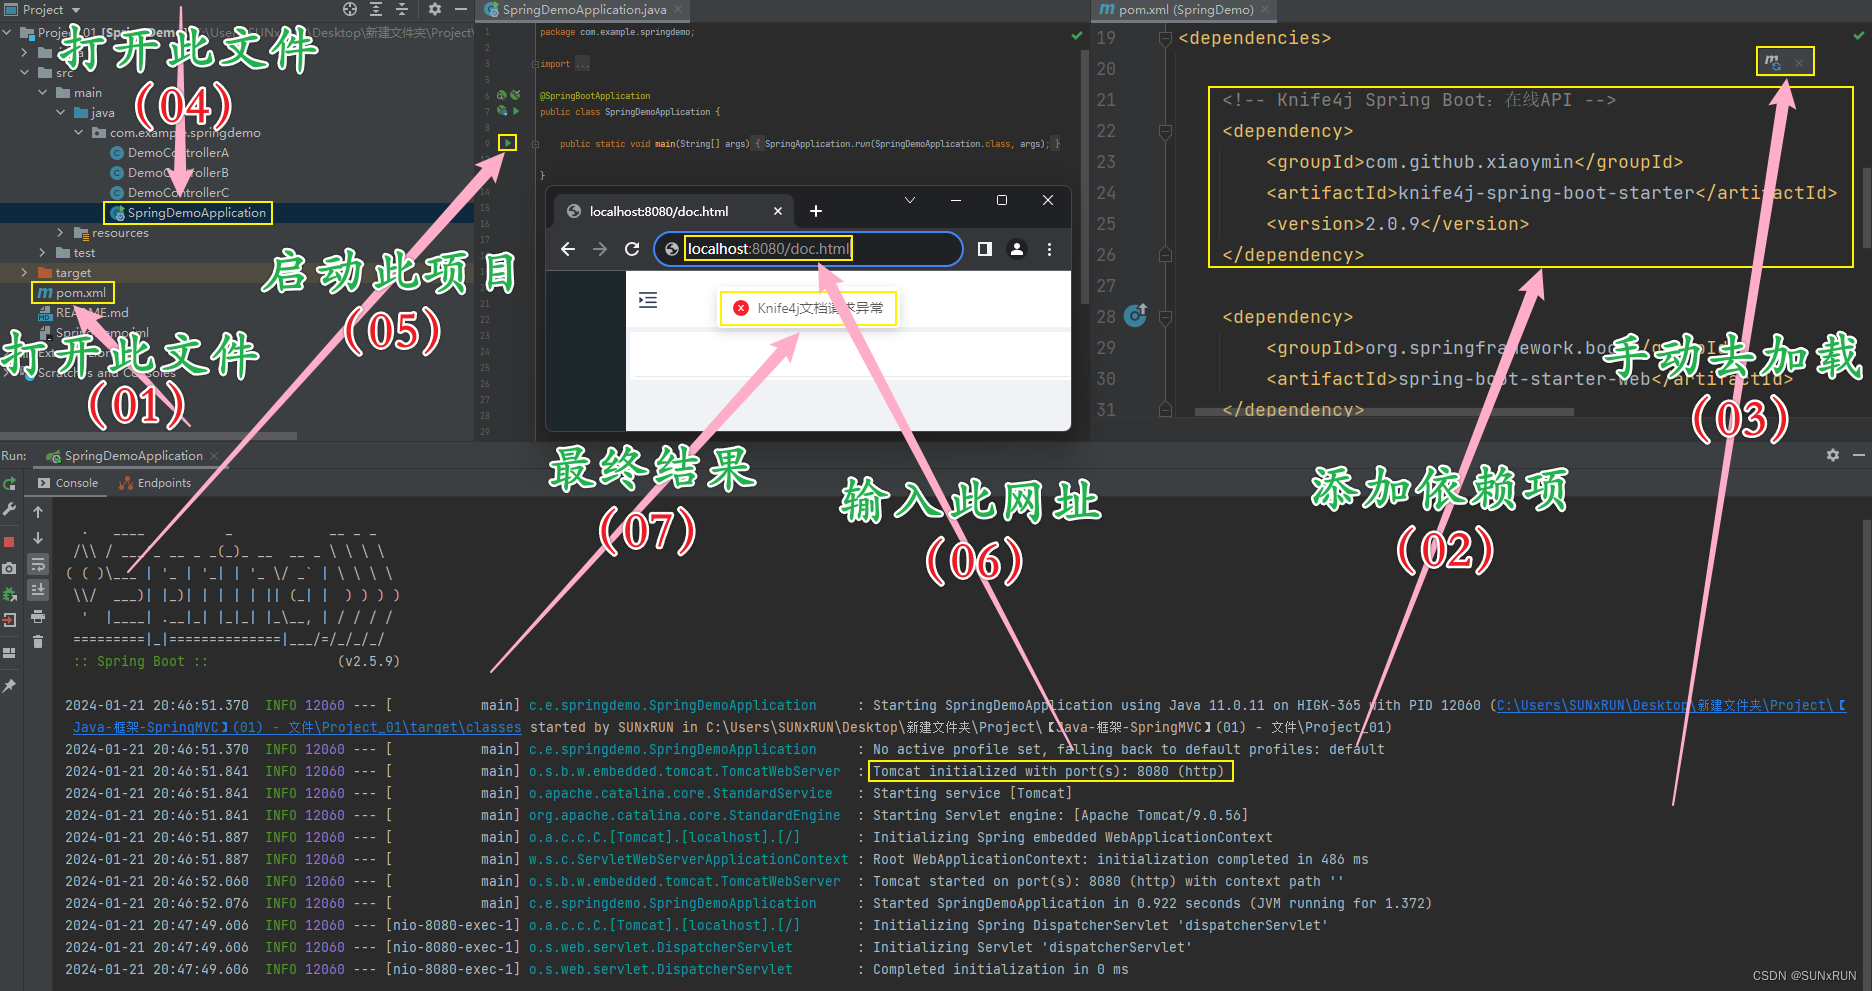Screen dimensions: 1872x991
Task: Toggle soft-wrap in the console
Action: pos(38,564)
